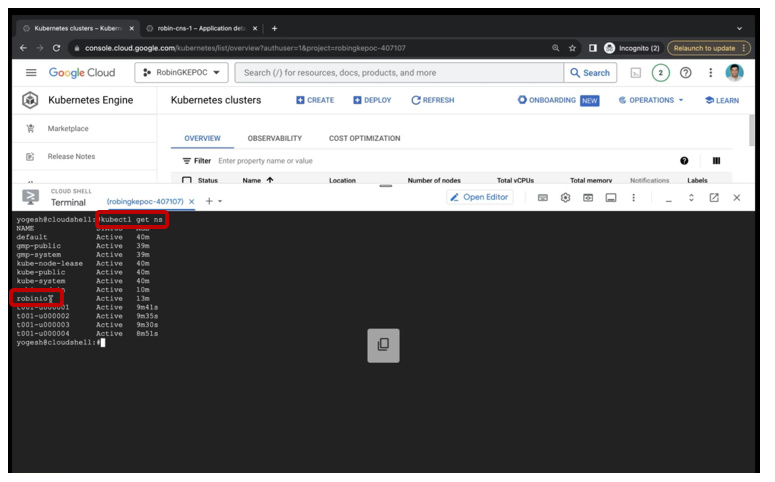Minimize the Cloud Shell panel
This screenshot has width=775, height=482.
[668, 200]
